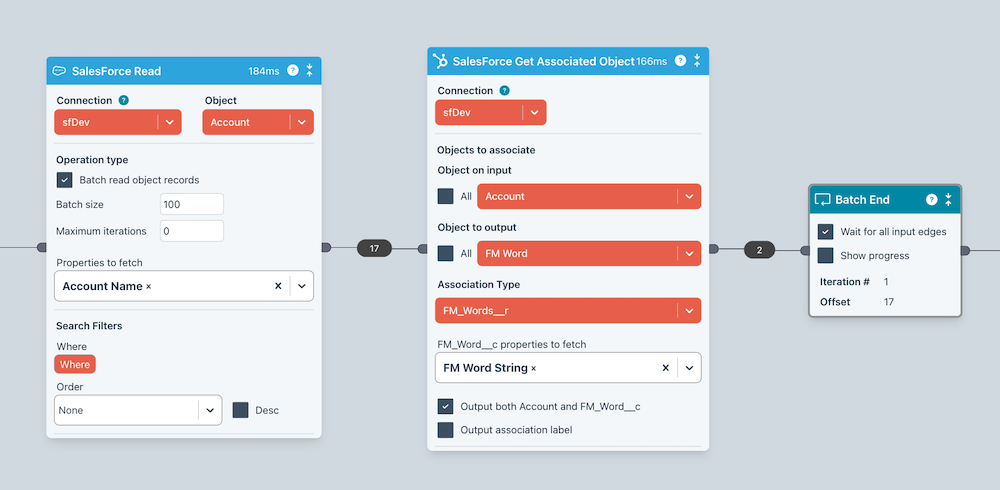The height and width of the screenshot is (490, 1000).
Task: Click the Objects to associate heading
Action: click(x=486, y=150)
